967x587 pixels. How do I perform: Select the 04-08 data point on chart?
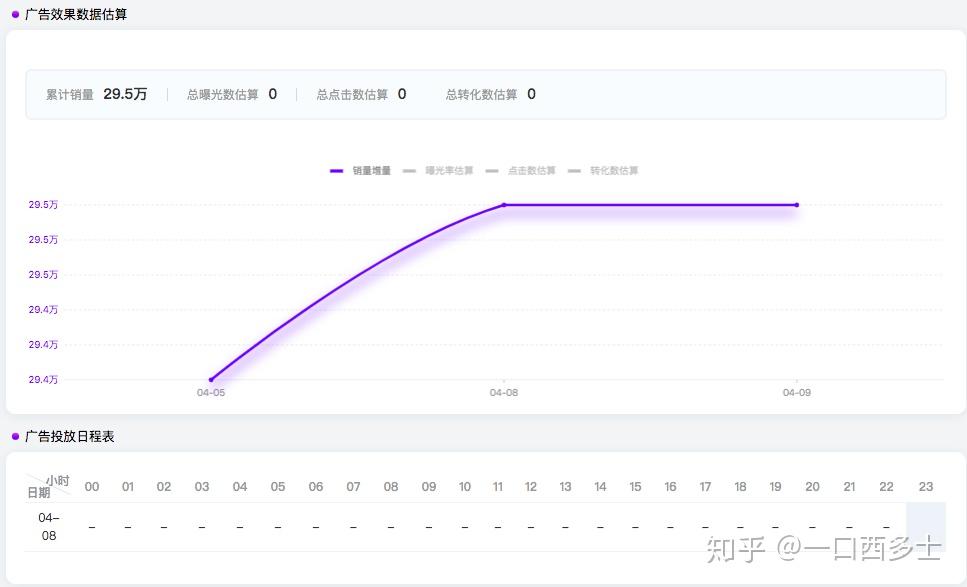point(504,205)
